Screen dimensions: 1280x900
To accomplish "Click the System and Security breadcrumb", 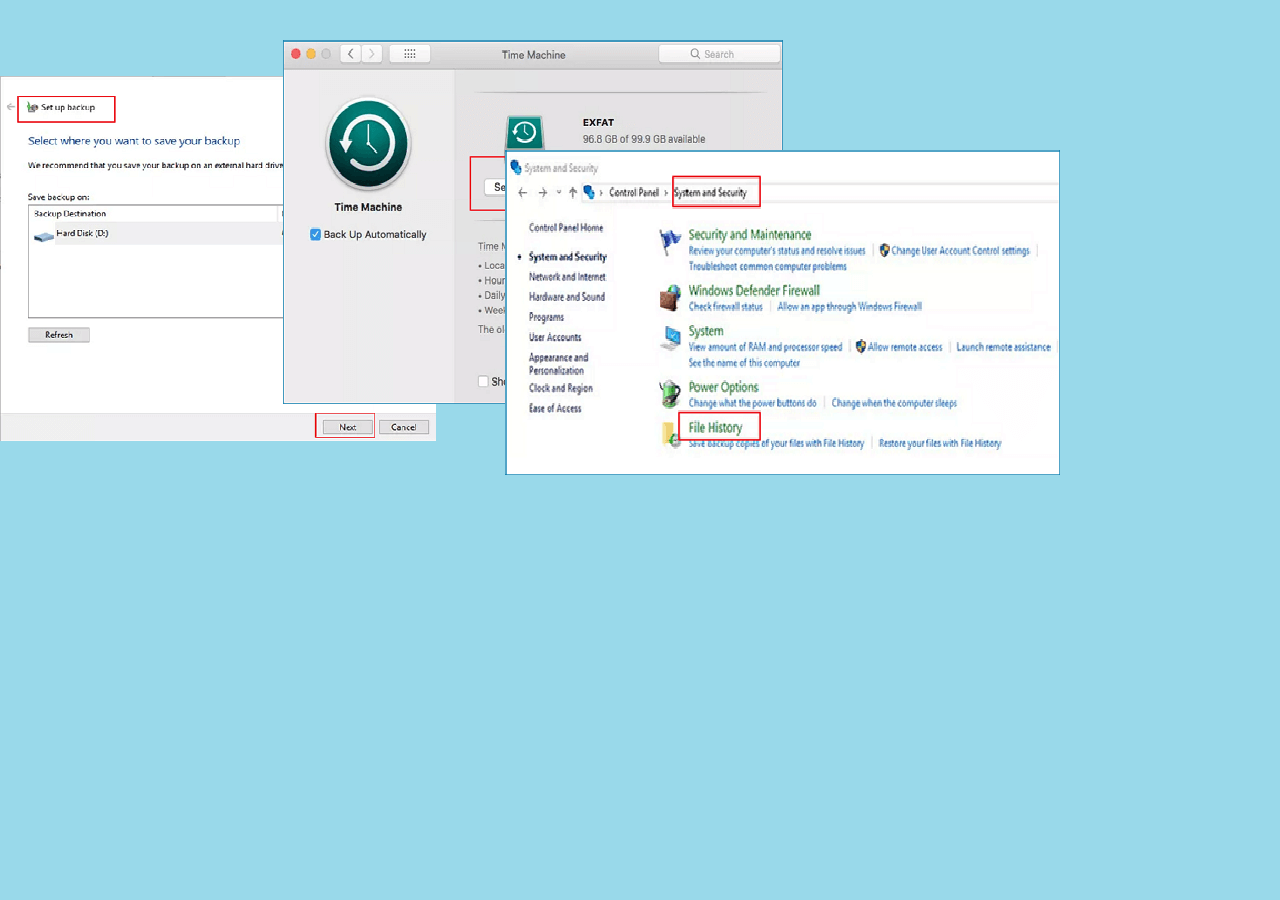I will [x=711, y=193].
